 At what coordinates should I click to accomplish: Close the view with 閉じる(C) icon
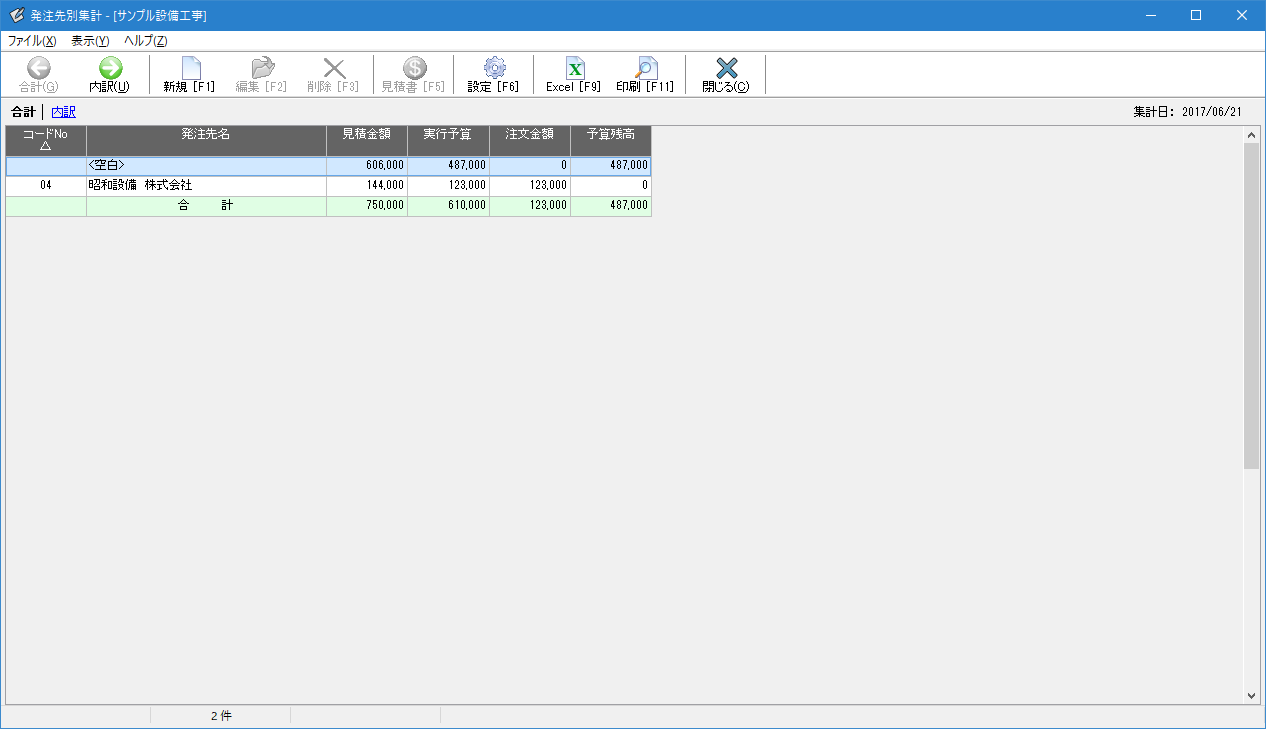(726, 68)
